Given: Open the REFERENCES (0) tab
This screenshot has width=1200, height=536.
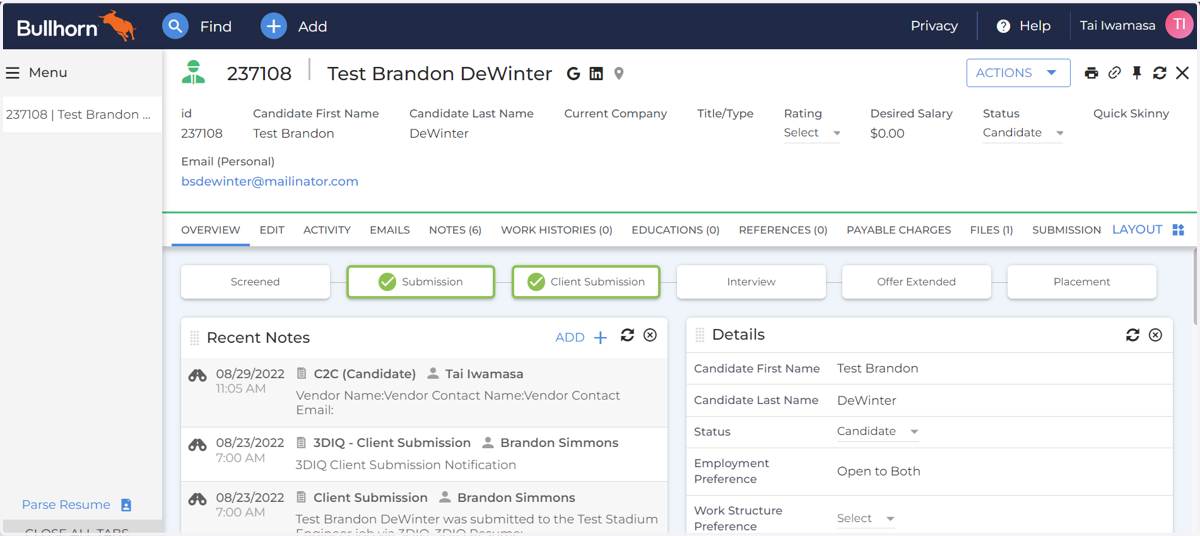Looking at the screenshot, I should pos(783,230).
